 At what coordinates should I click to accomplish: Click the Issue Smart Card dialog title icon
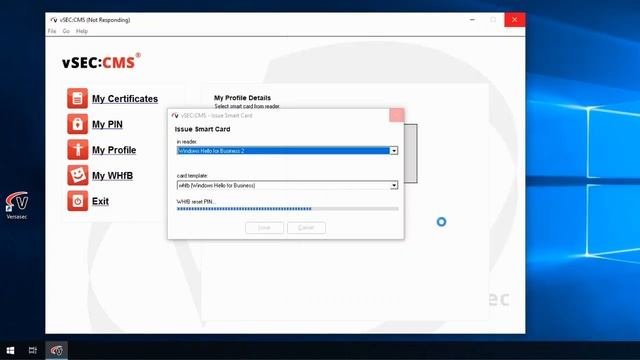coord(175,116)
